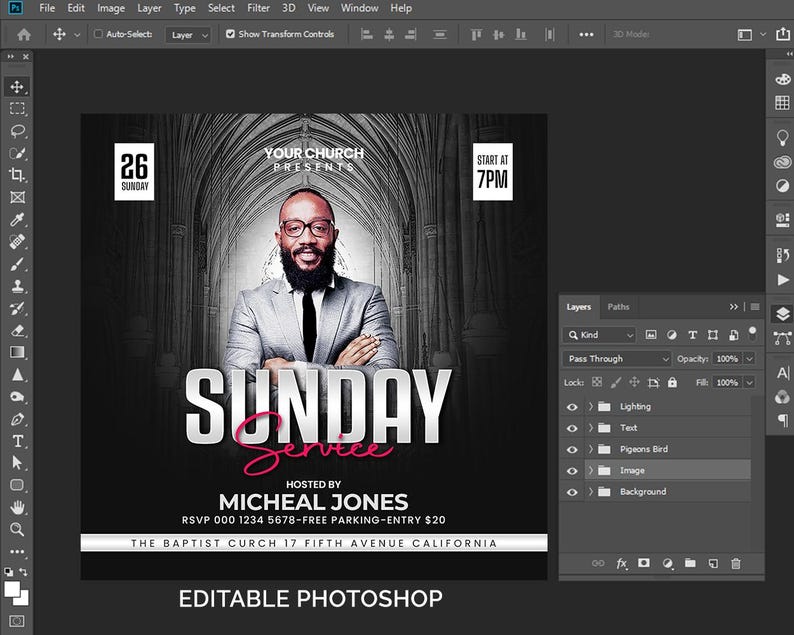Screen dimensions: 794x635
Task: Expand the Text group
Action: pos(590,428)
